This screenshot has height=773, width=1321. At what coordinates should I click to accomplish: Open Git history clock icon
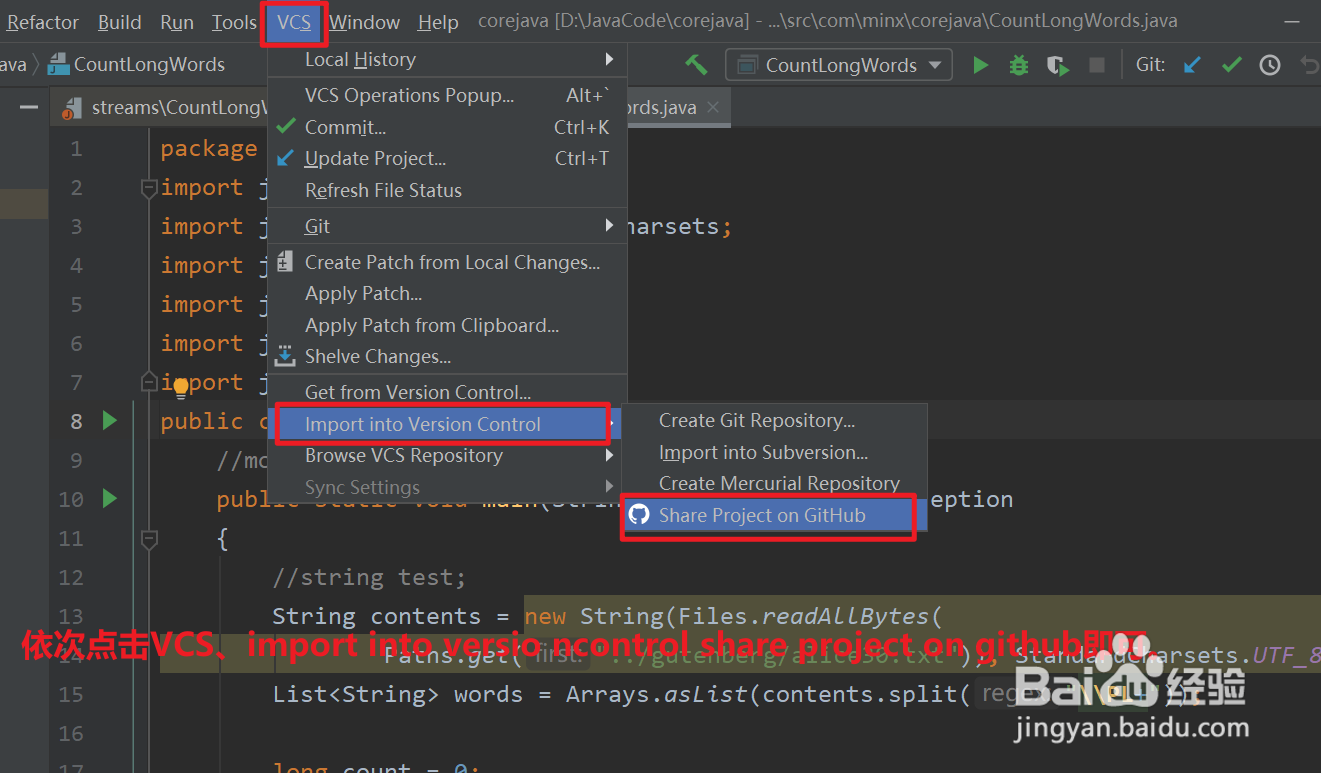[1270, 65]
